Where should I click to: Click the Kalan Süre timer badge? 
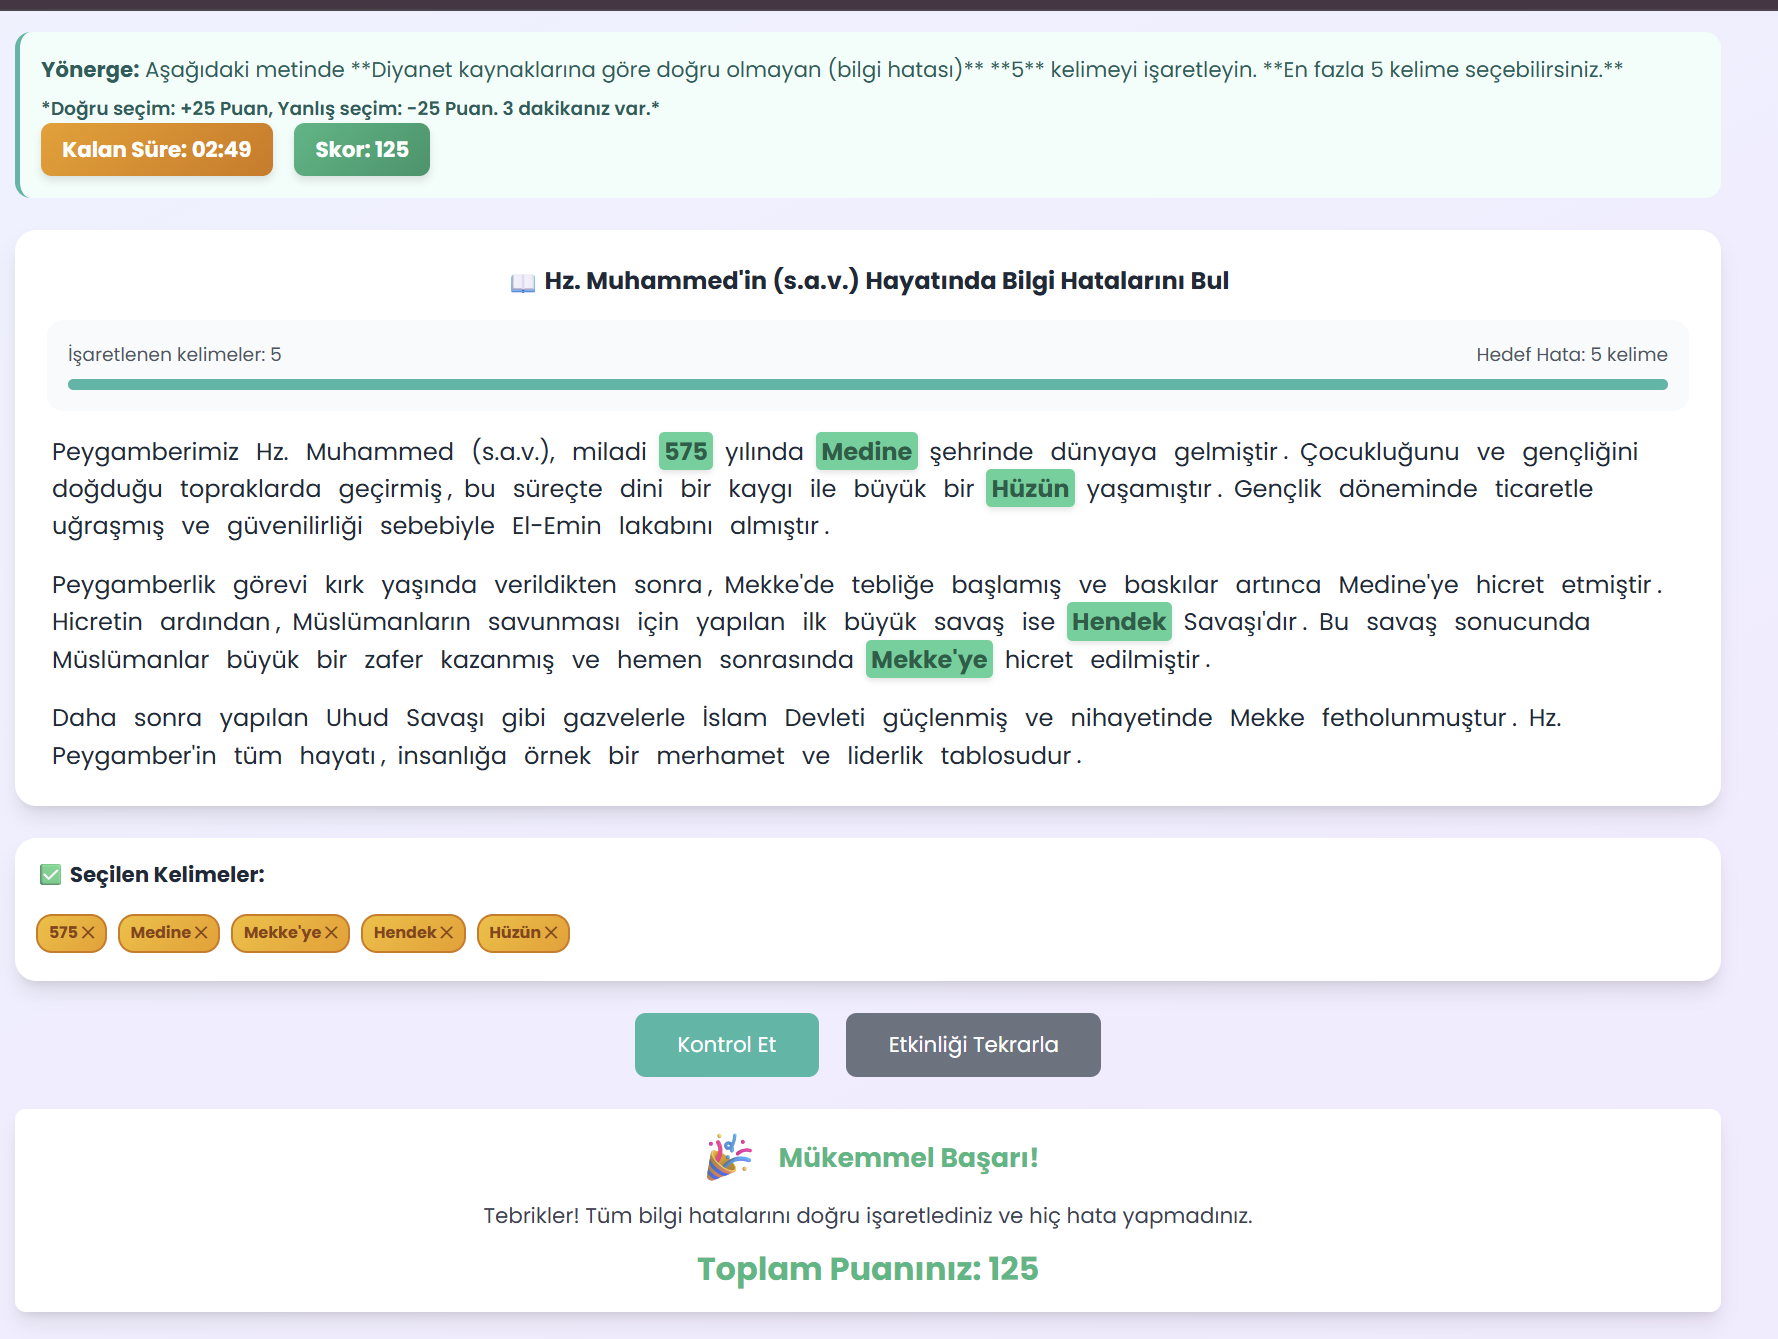point(157,150)
